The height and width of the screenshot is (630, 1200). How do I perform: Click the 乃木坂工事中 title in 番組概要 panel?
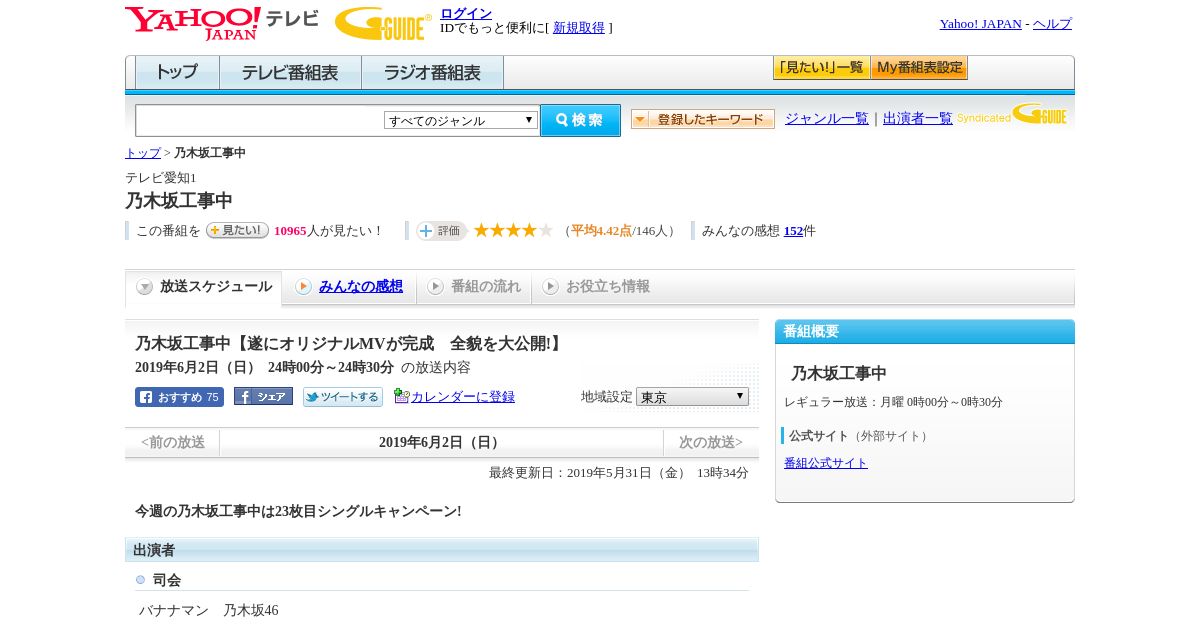tap(839, 373)
